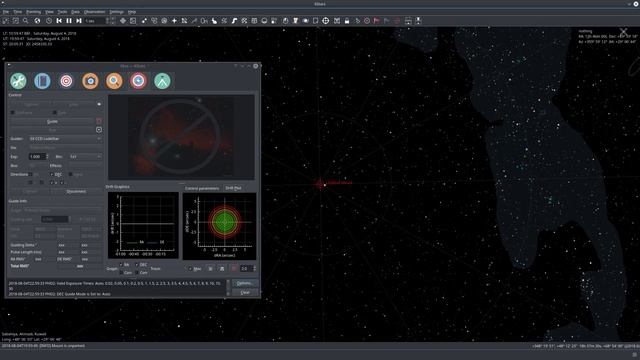Open the Ekos Scheduler notebook icon
The image size is (640, 360).
[42, 81]
